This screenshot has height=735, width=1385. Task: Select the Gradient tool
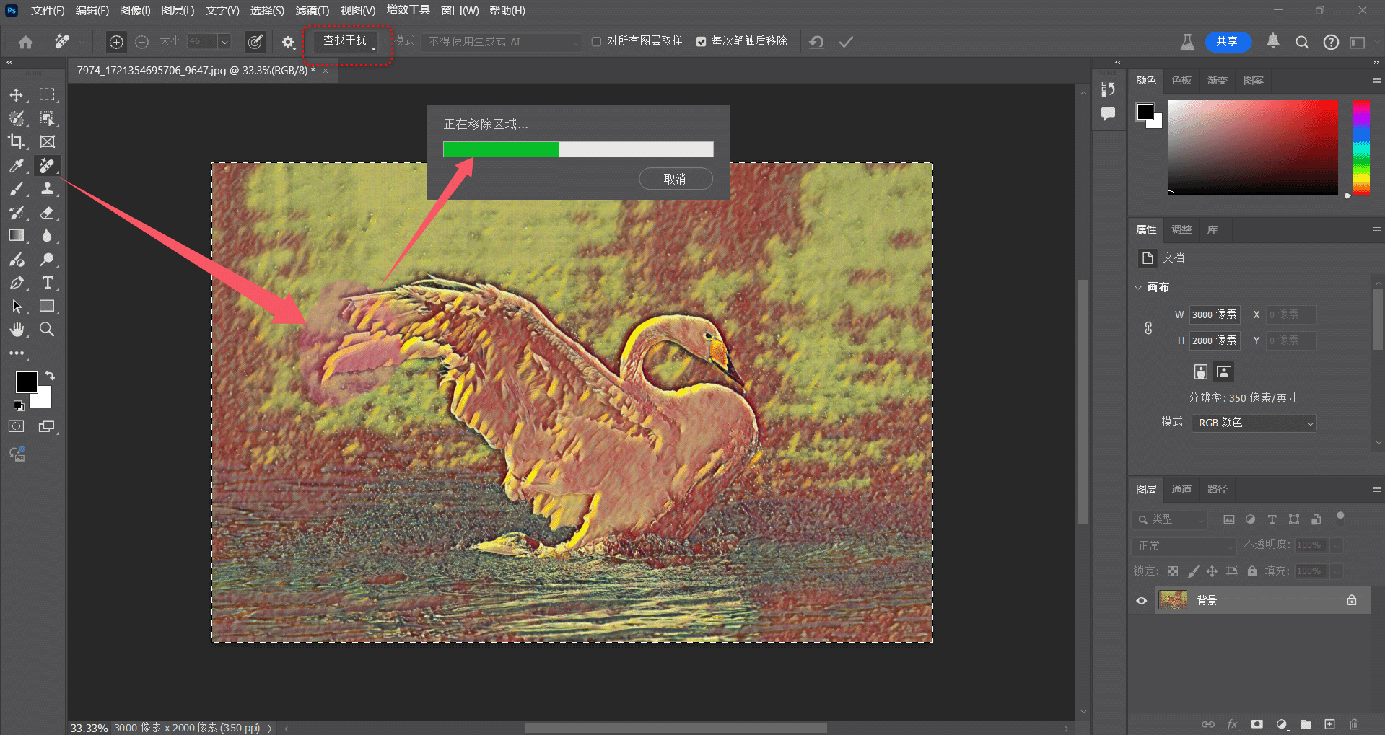click(17, 235)
